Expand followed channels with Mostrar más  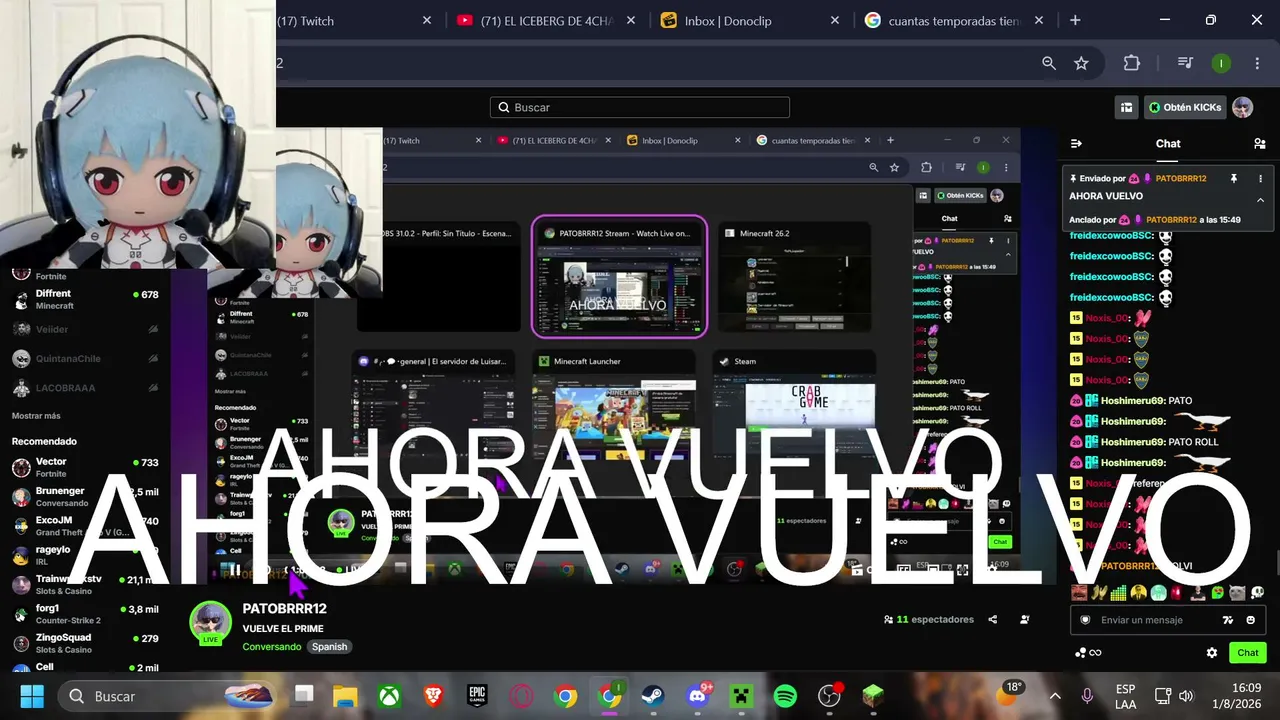[x=36, y=416]
